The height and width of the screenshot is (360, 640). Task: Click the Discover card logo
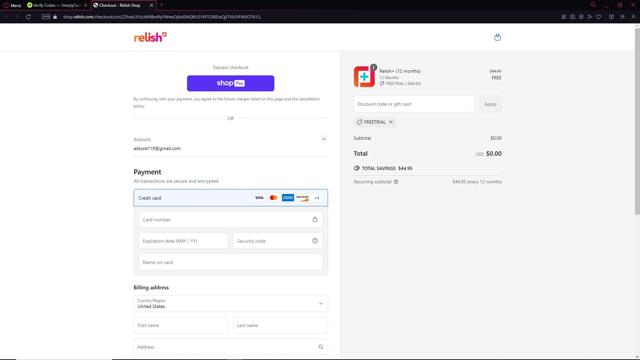point(302,198)
